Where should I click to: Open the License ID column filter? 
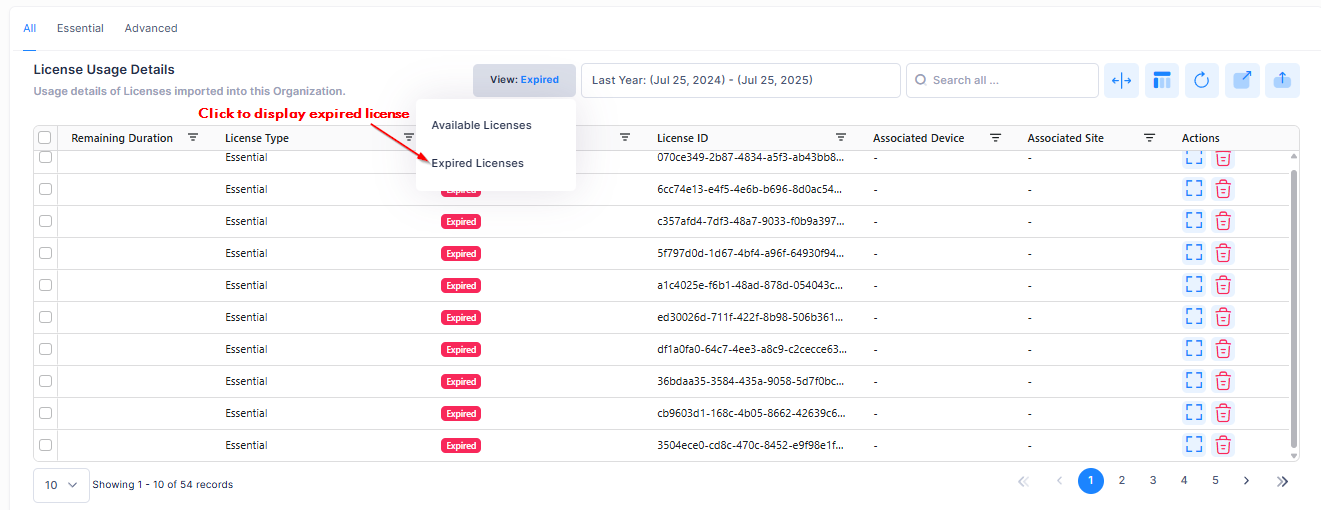click(841, 138)
